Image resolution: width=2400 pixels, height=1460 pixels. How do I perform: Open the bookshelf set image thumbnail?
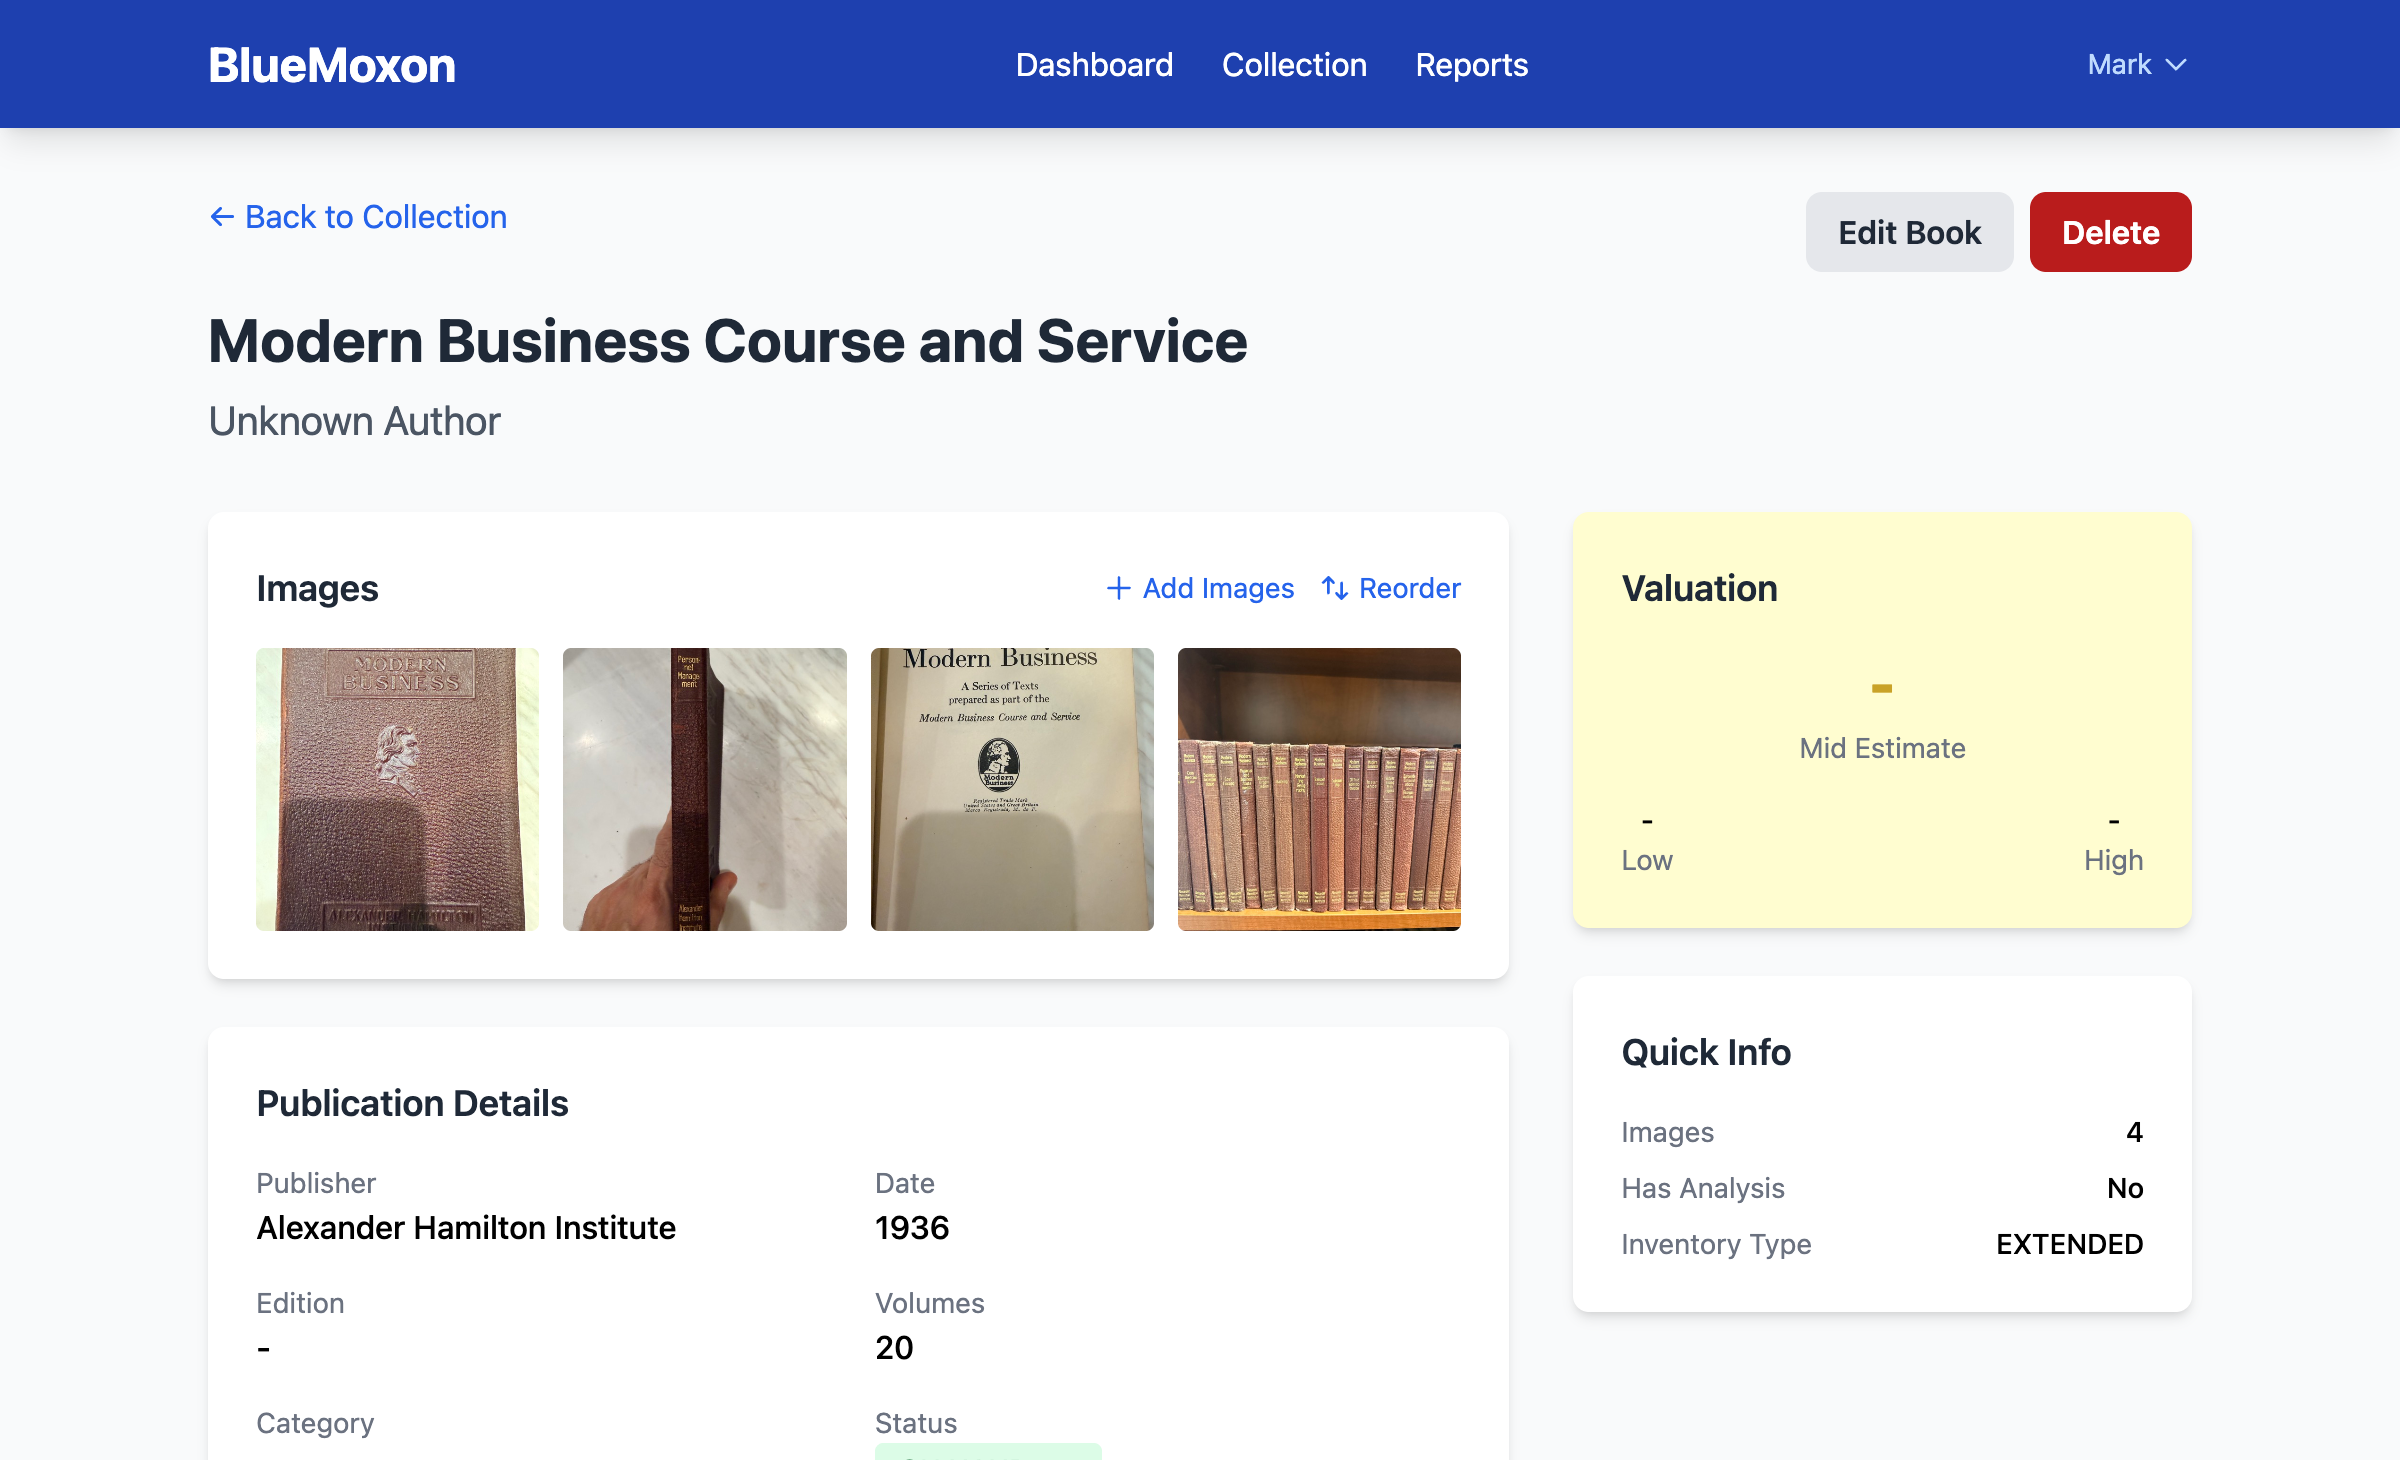click(1319, 789)
